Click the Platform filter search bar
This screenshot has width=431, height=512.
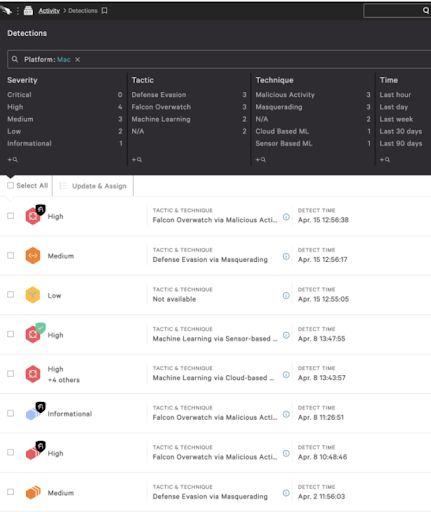[219, 60]
